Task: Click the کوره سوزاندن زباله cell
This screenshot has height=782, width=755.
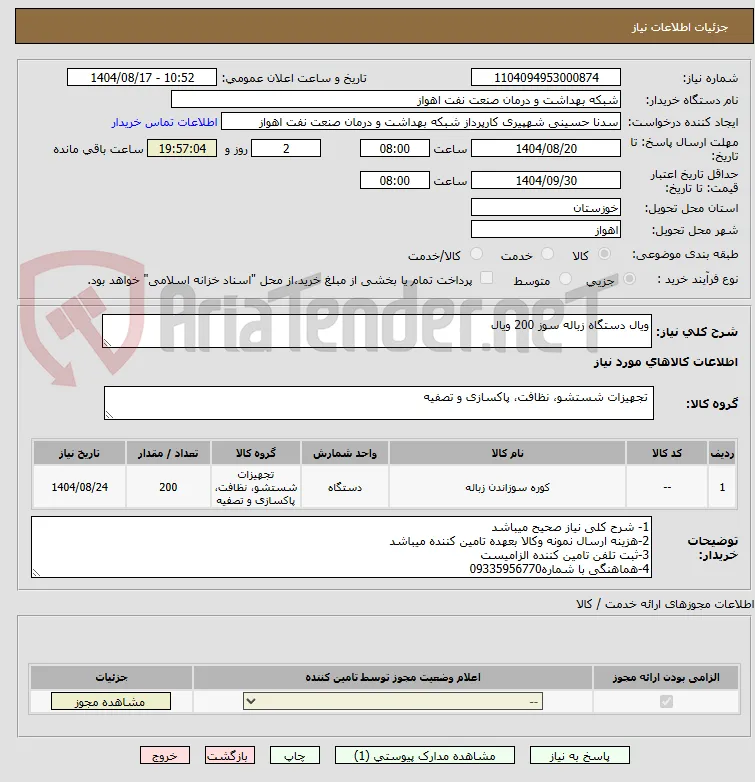Action: click(x=507, y=487)
